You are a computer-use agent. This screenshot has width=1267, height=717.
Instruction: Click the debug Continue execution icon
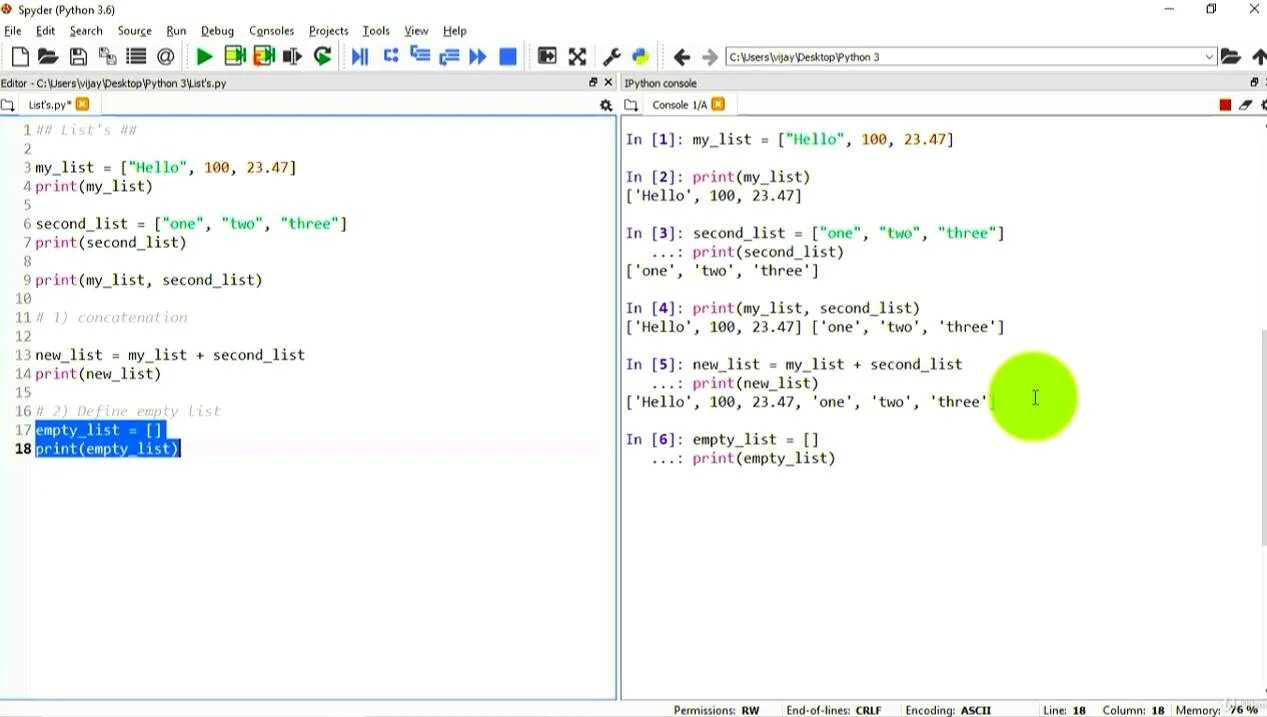coord(478,57)
